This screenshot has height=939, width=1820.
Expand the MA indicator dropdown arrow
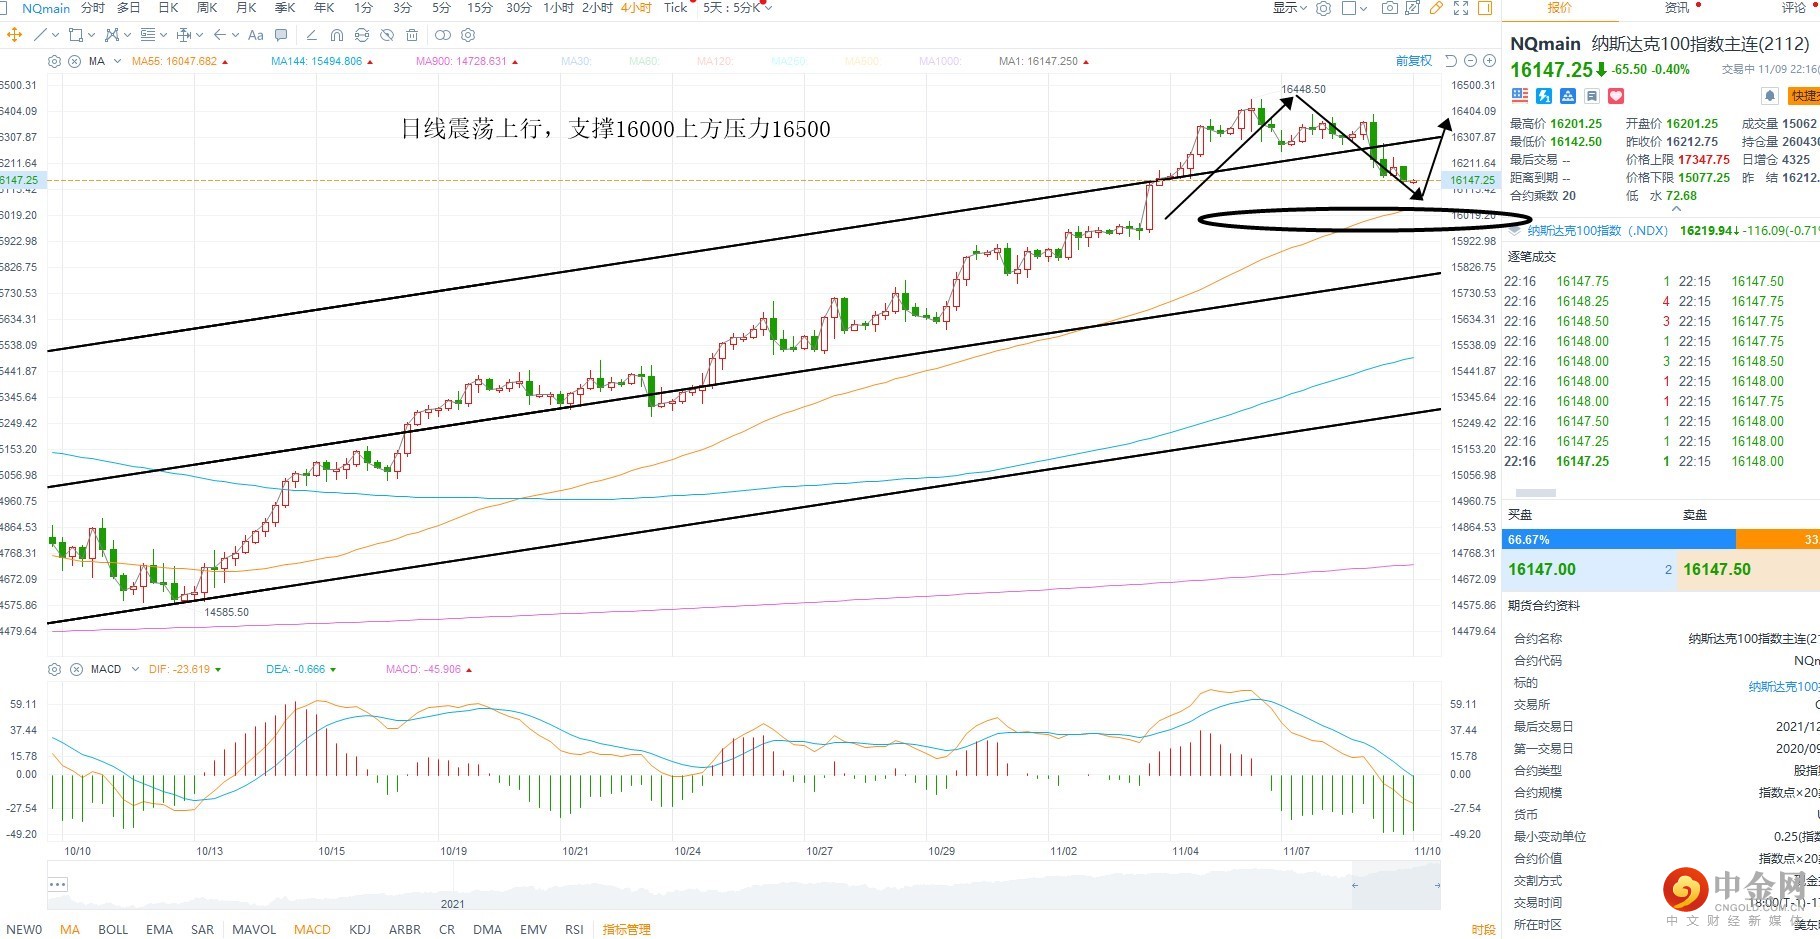click(x=117, y=62)
